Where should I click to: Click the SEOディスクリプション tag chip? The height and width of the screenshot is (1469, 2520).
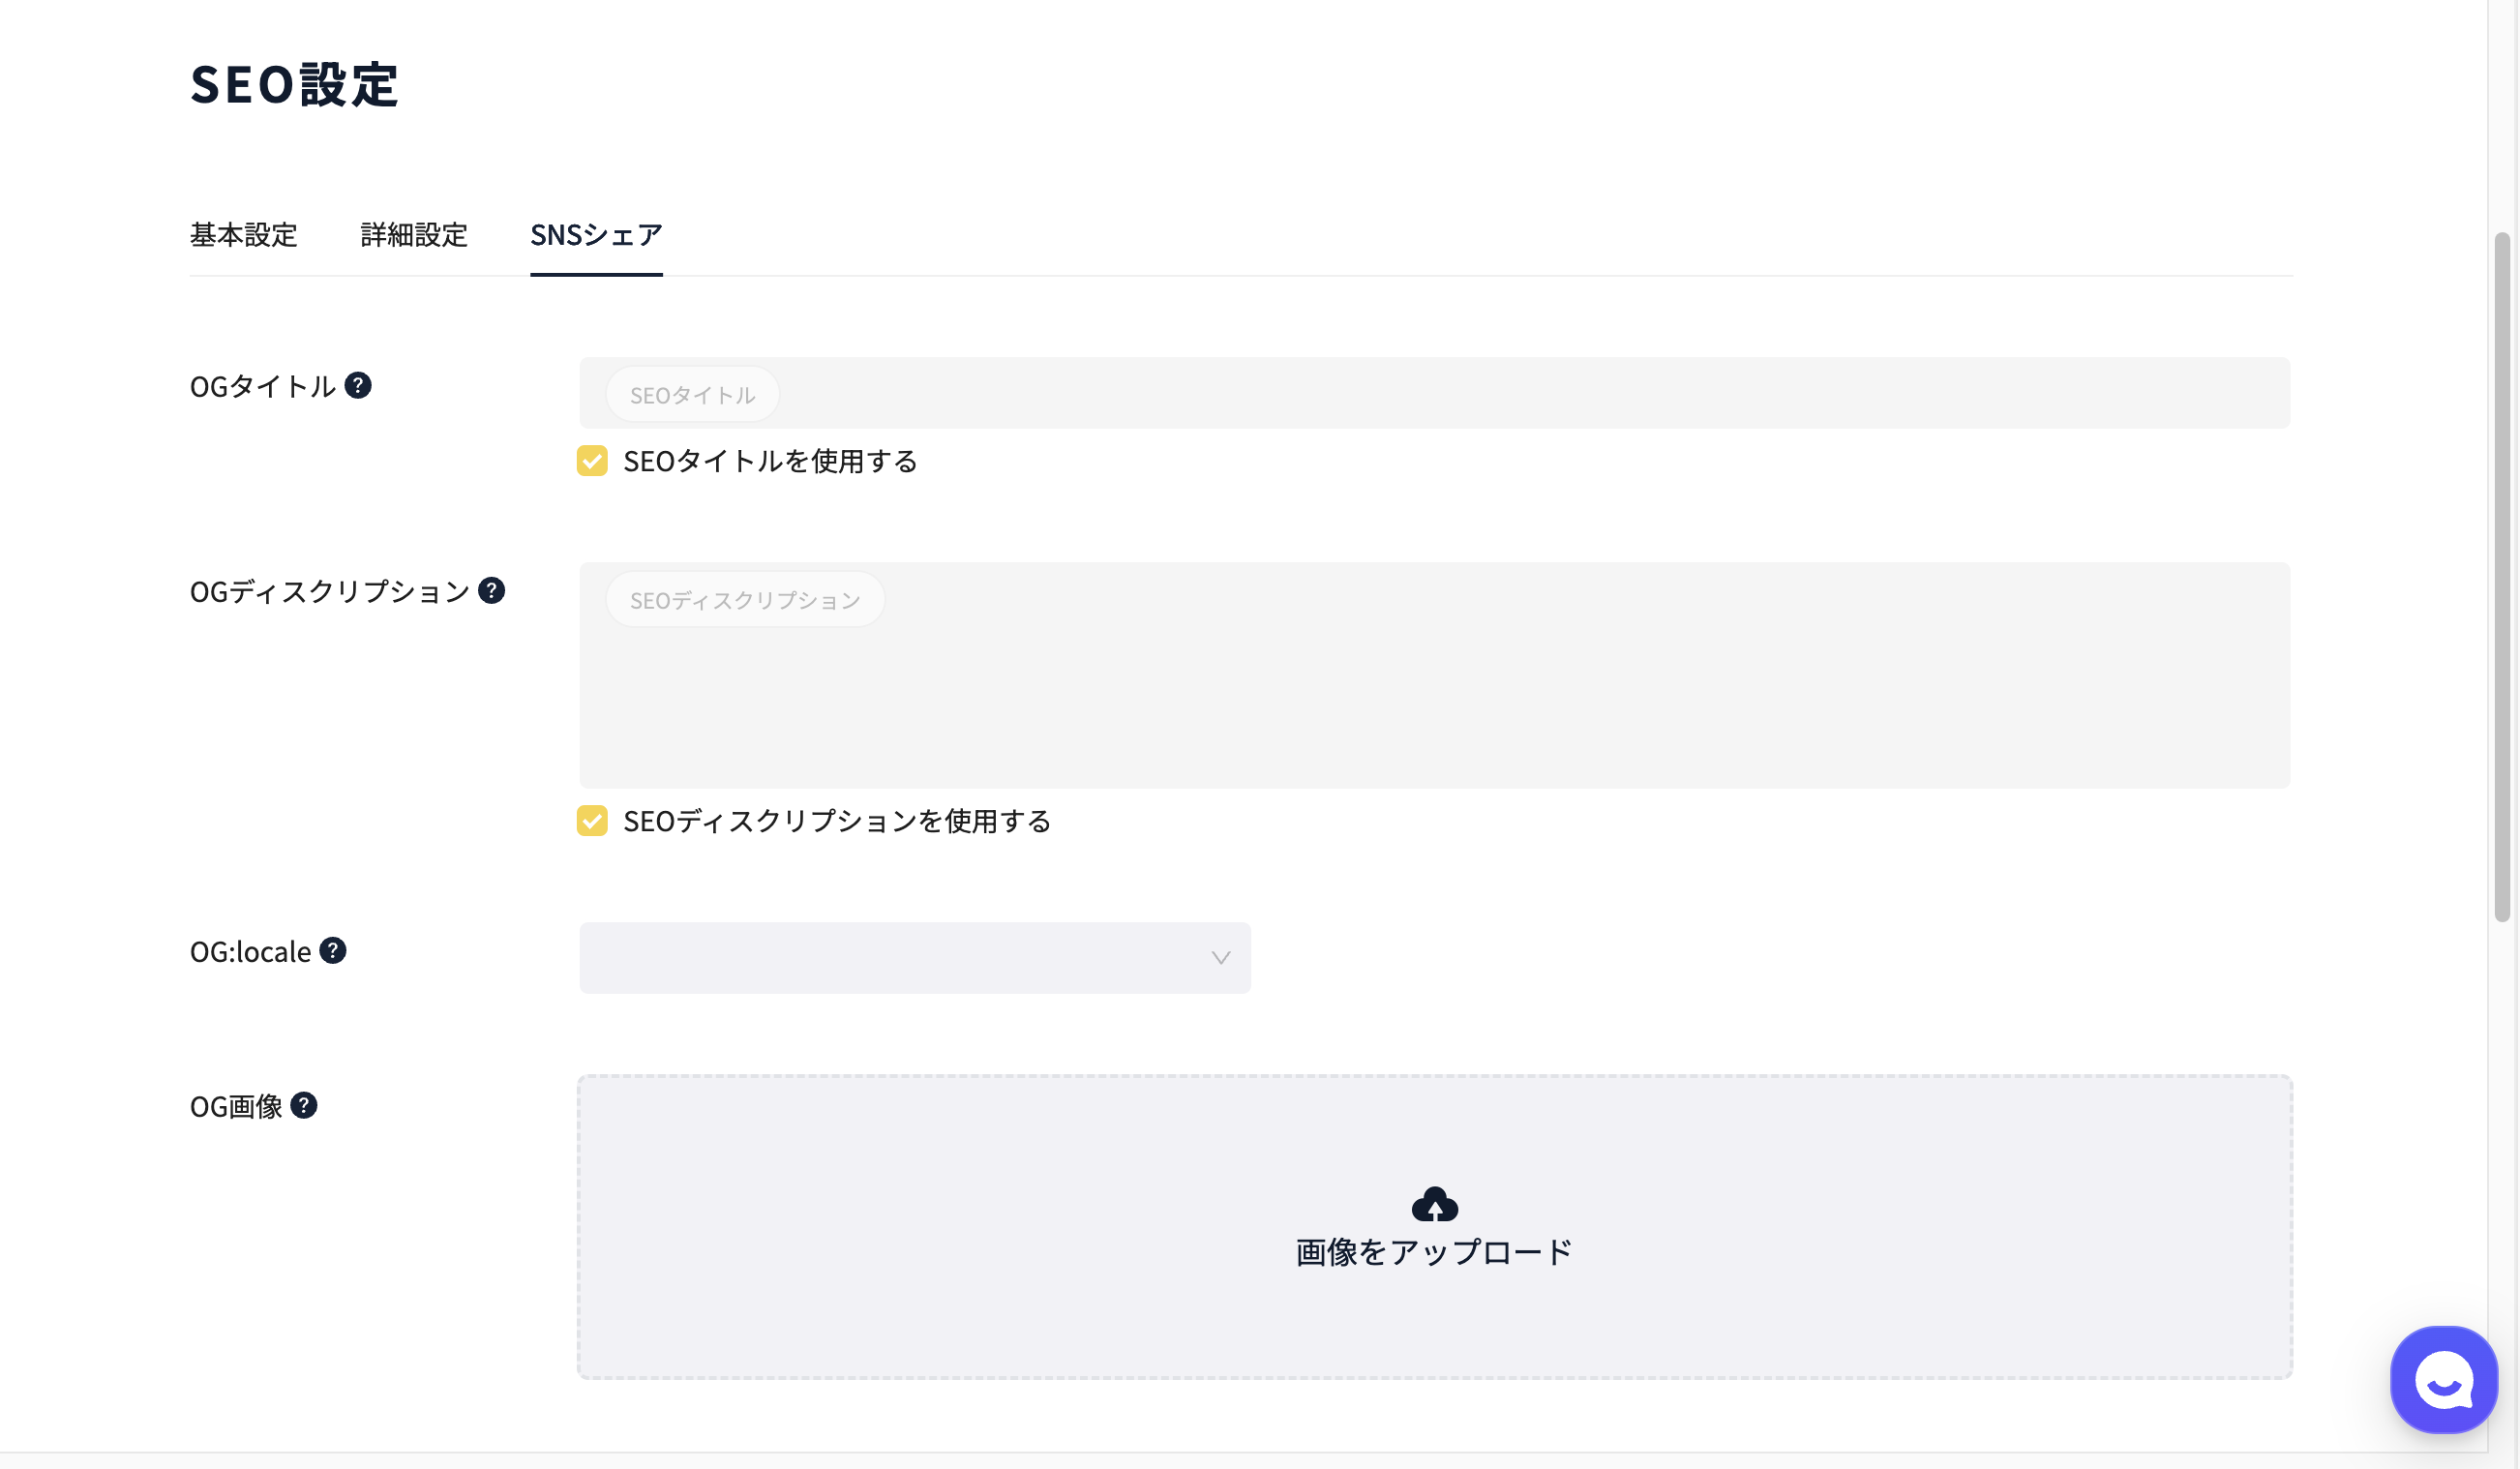745,600
